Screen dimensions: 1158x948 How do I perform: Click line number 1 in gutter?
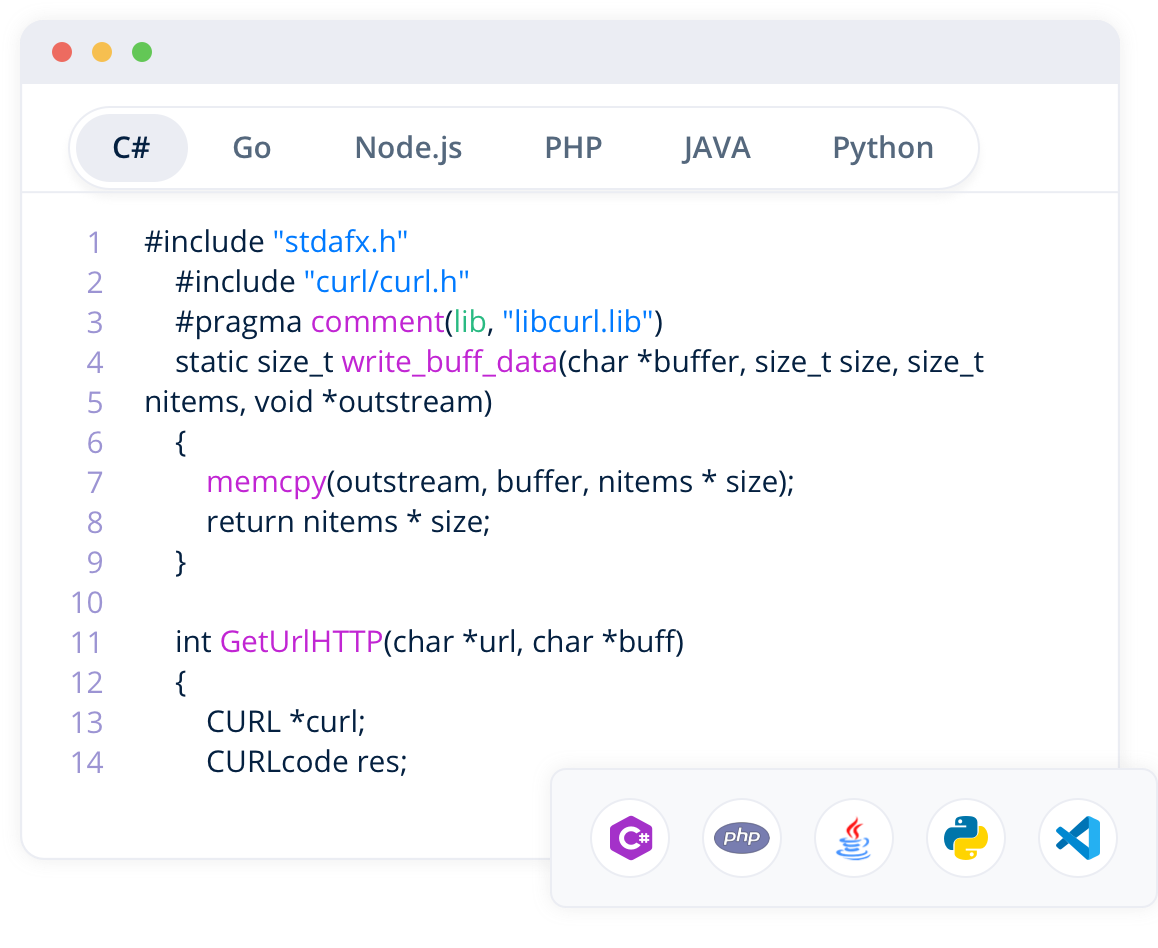pos(94,243)
